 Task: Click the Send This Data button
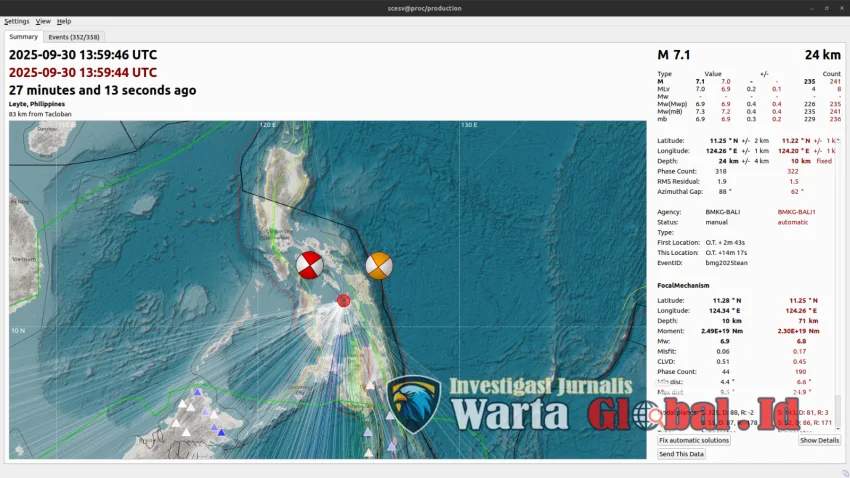point(681,454)
